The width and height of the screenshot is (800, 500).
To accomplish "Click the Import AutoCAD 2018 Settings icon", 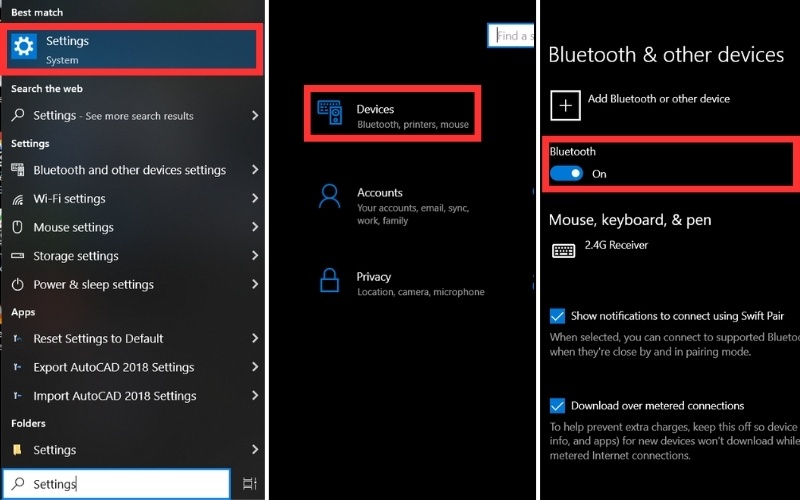I will coord(18,395).
